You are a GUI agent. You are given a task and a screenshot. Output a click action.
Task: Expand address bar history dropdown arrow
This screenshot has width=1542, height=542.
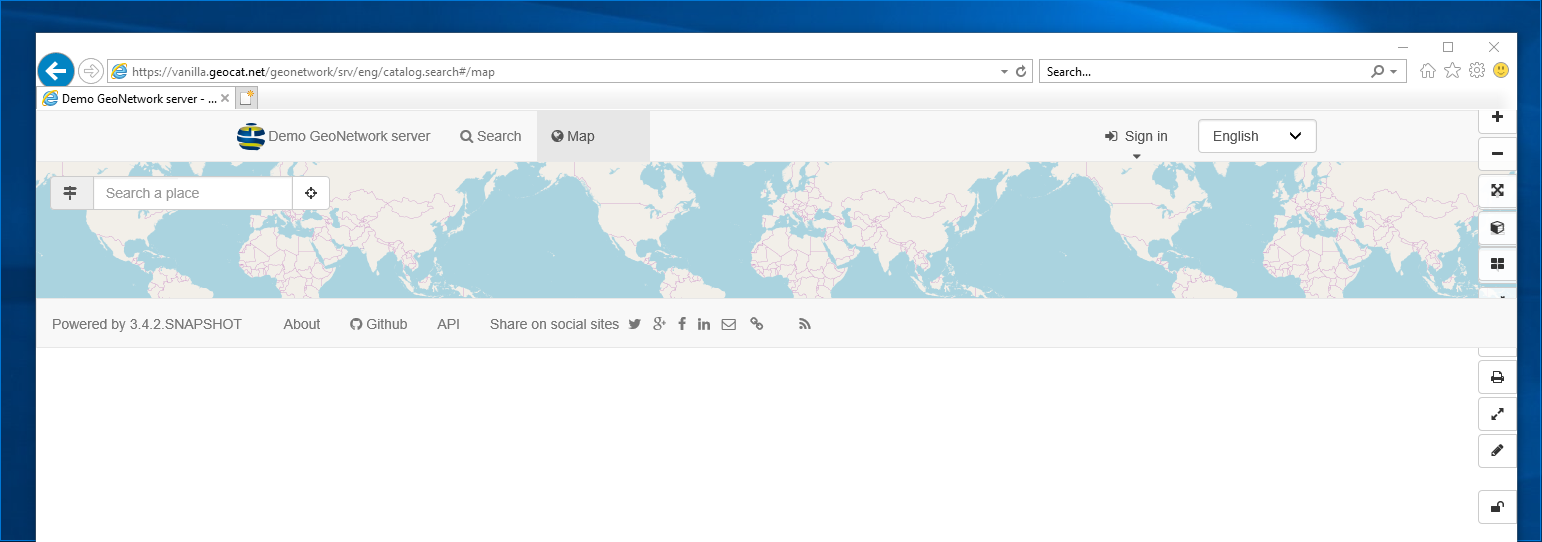pyautogui.click(x=1004, y=72)
